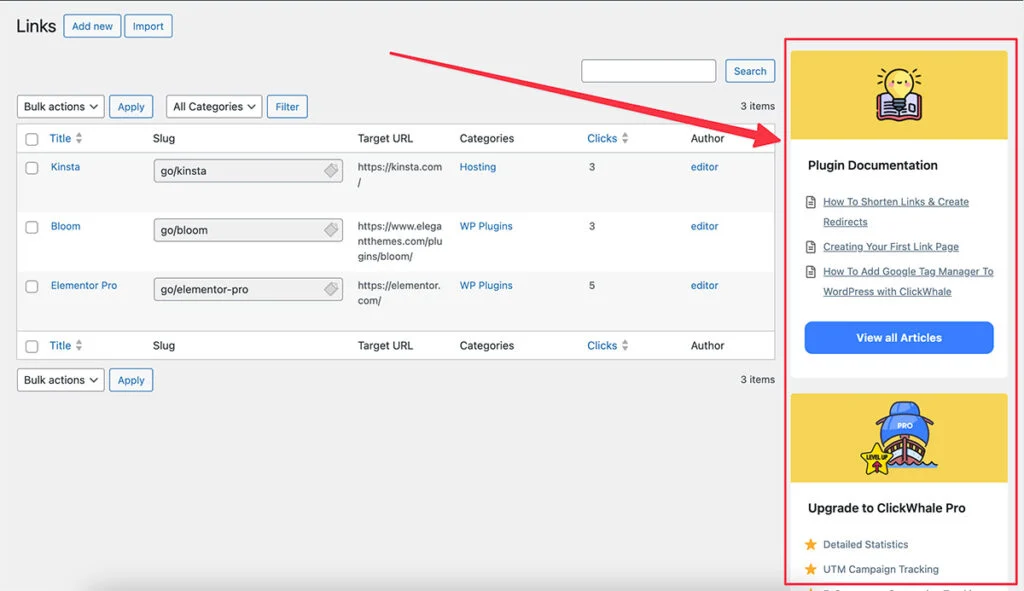
Task: Click document icon beside Google Tag Manager article
Action: (810, 272)
